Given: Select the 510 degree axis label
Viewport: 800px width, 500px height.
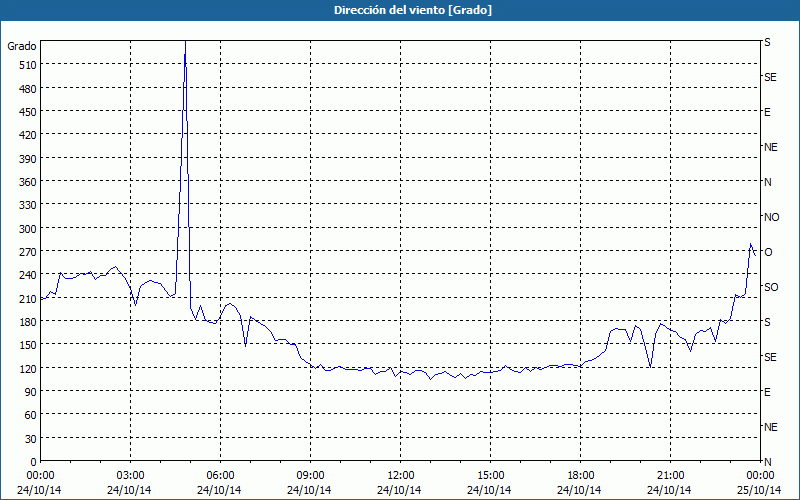Looking at the screenshot, I should (x=29, y=65).
